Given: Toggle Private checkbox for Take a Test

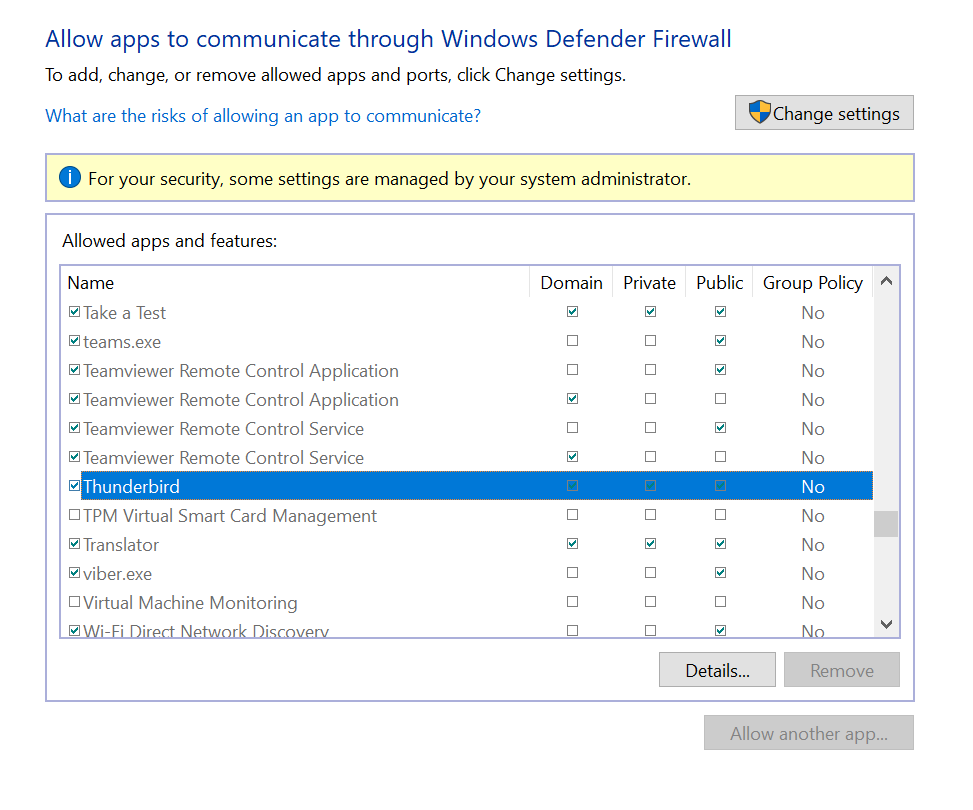Looking at the screenshot, I should click(650, 312).
